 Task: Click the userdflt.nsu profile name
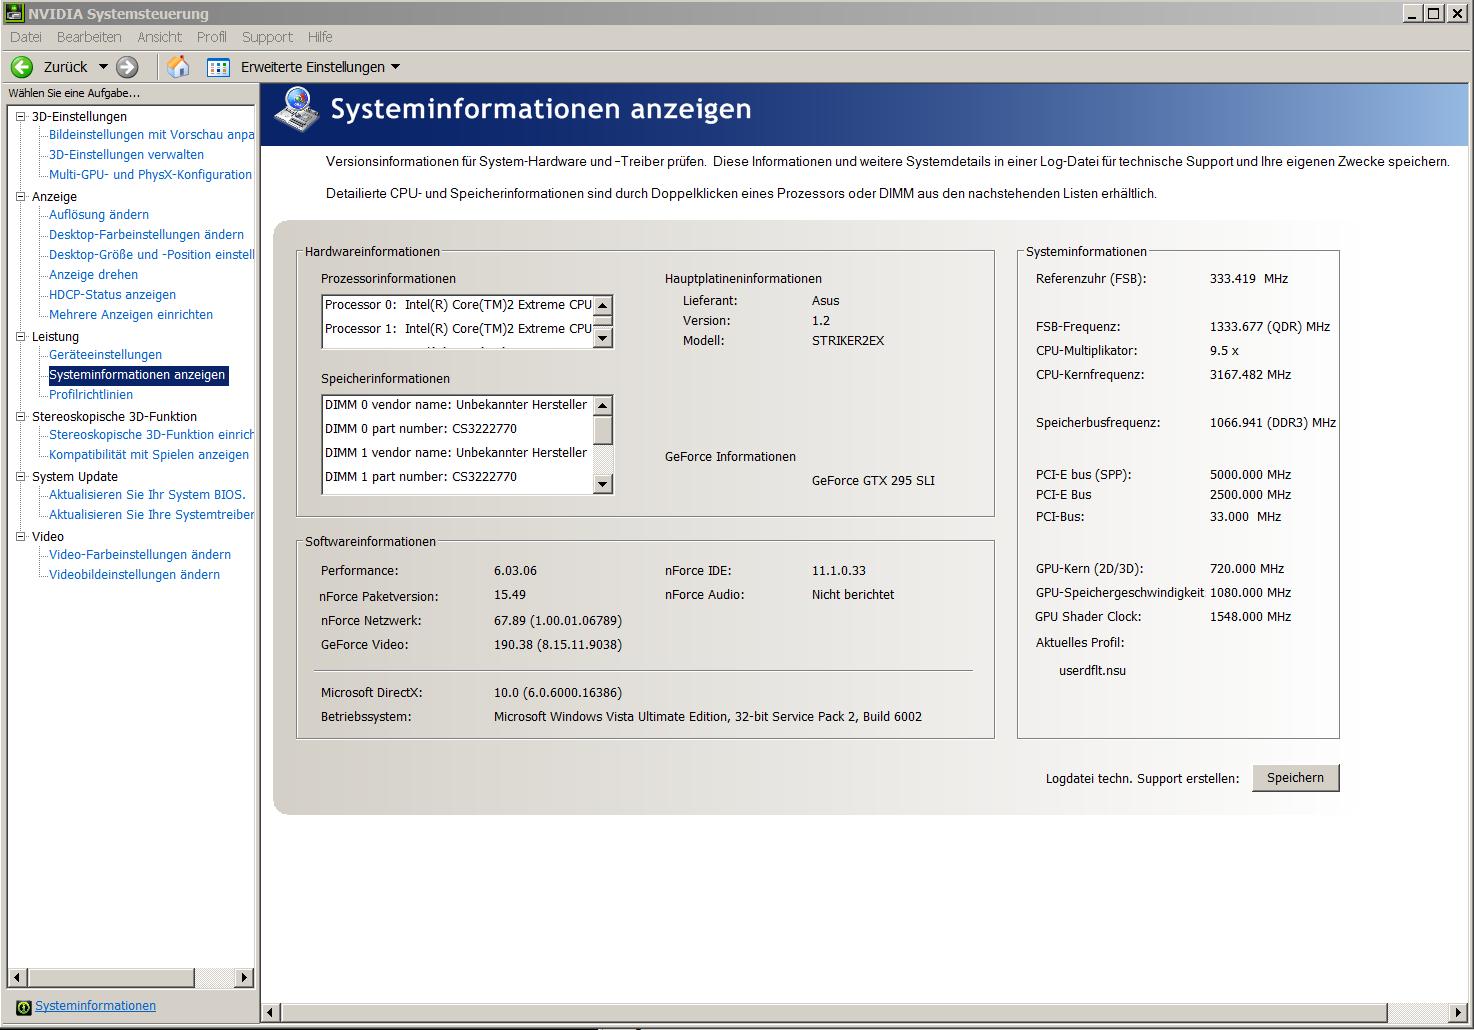pyautogui.click(x=1092, y=671)
